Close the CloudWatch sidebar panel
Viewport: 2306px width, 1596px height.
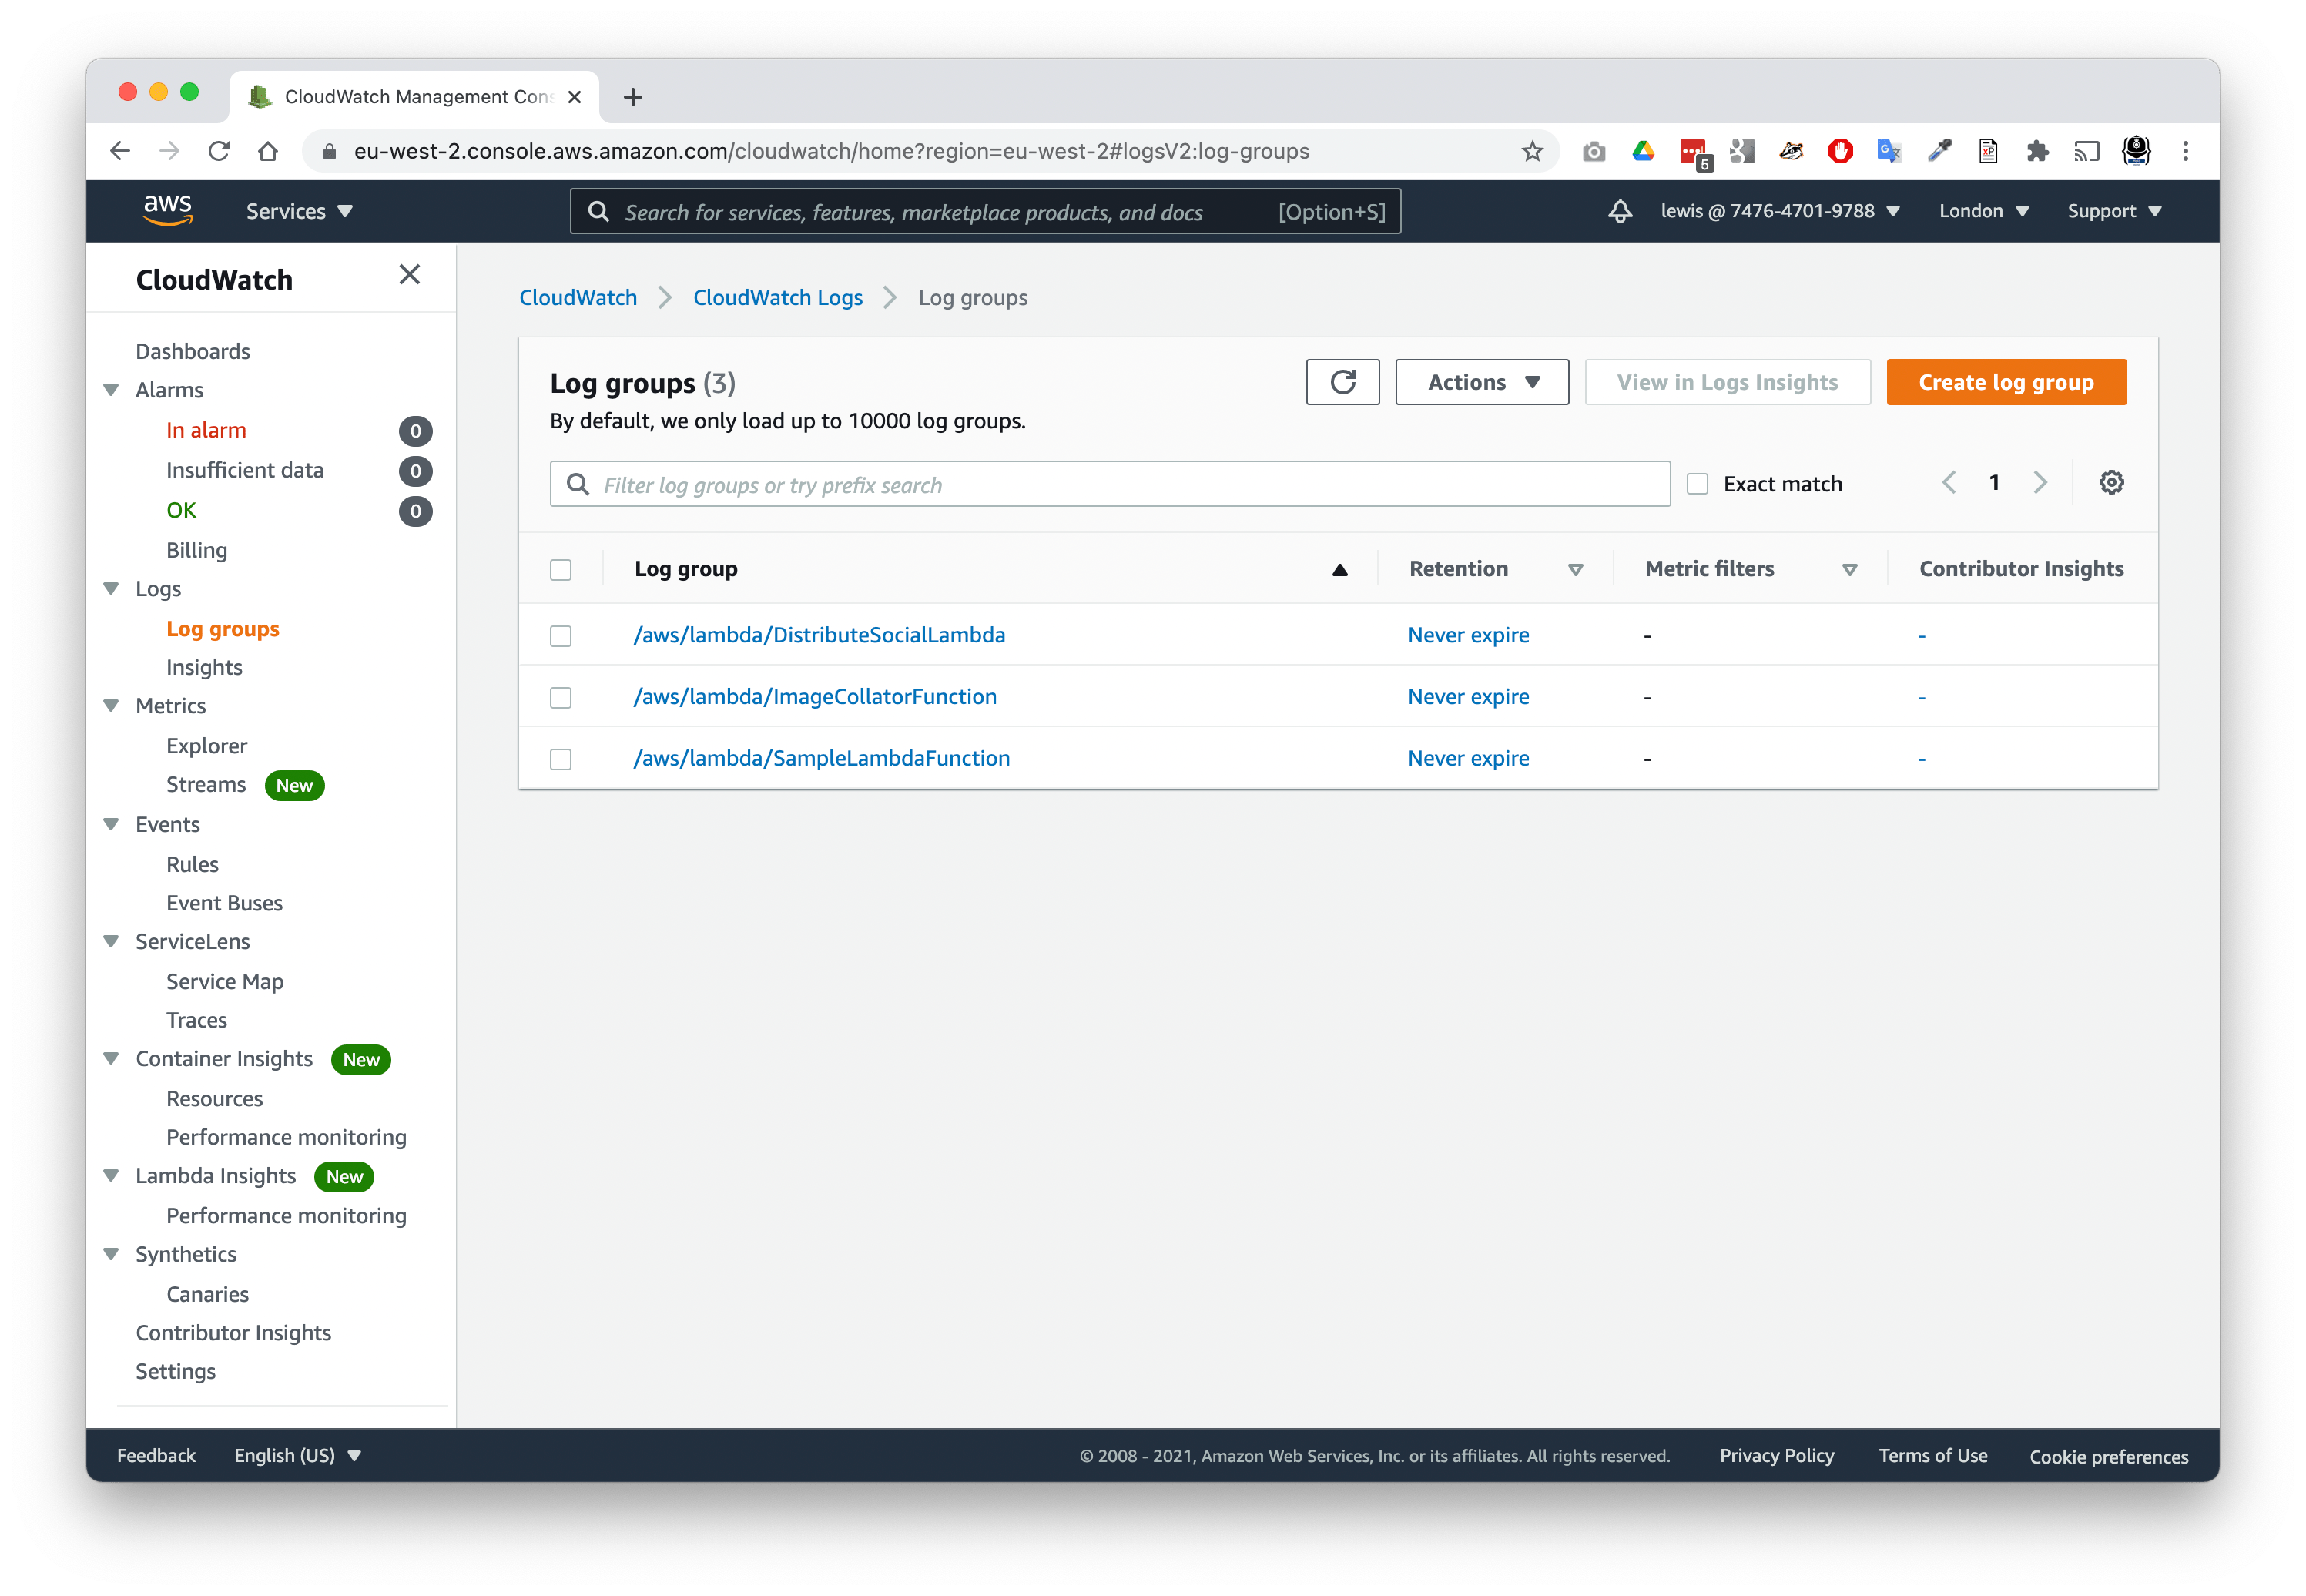(x=409, y=275)
